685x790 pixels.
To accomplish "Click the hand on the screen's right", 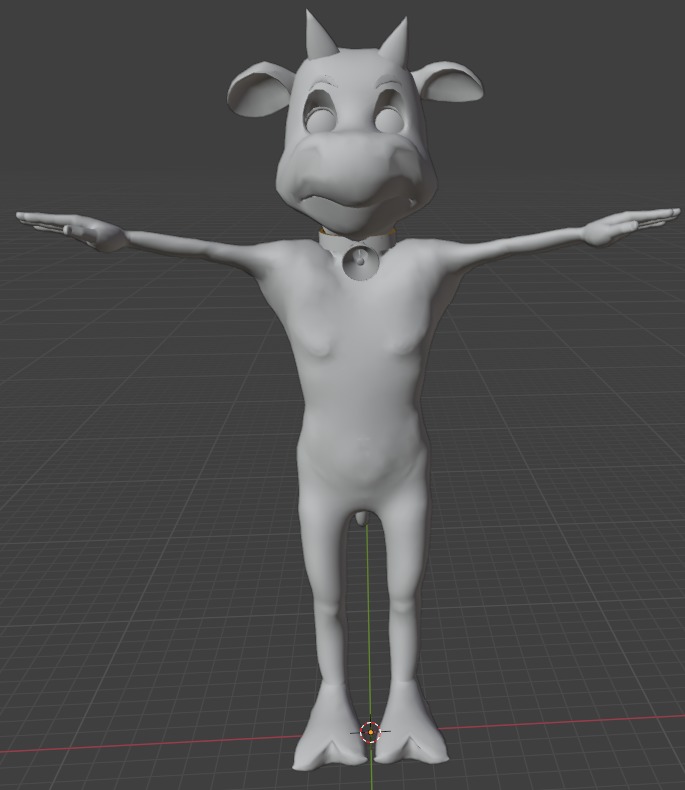I will click(x=631, y=226).
